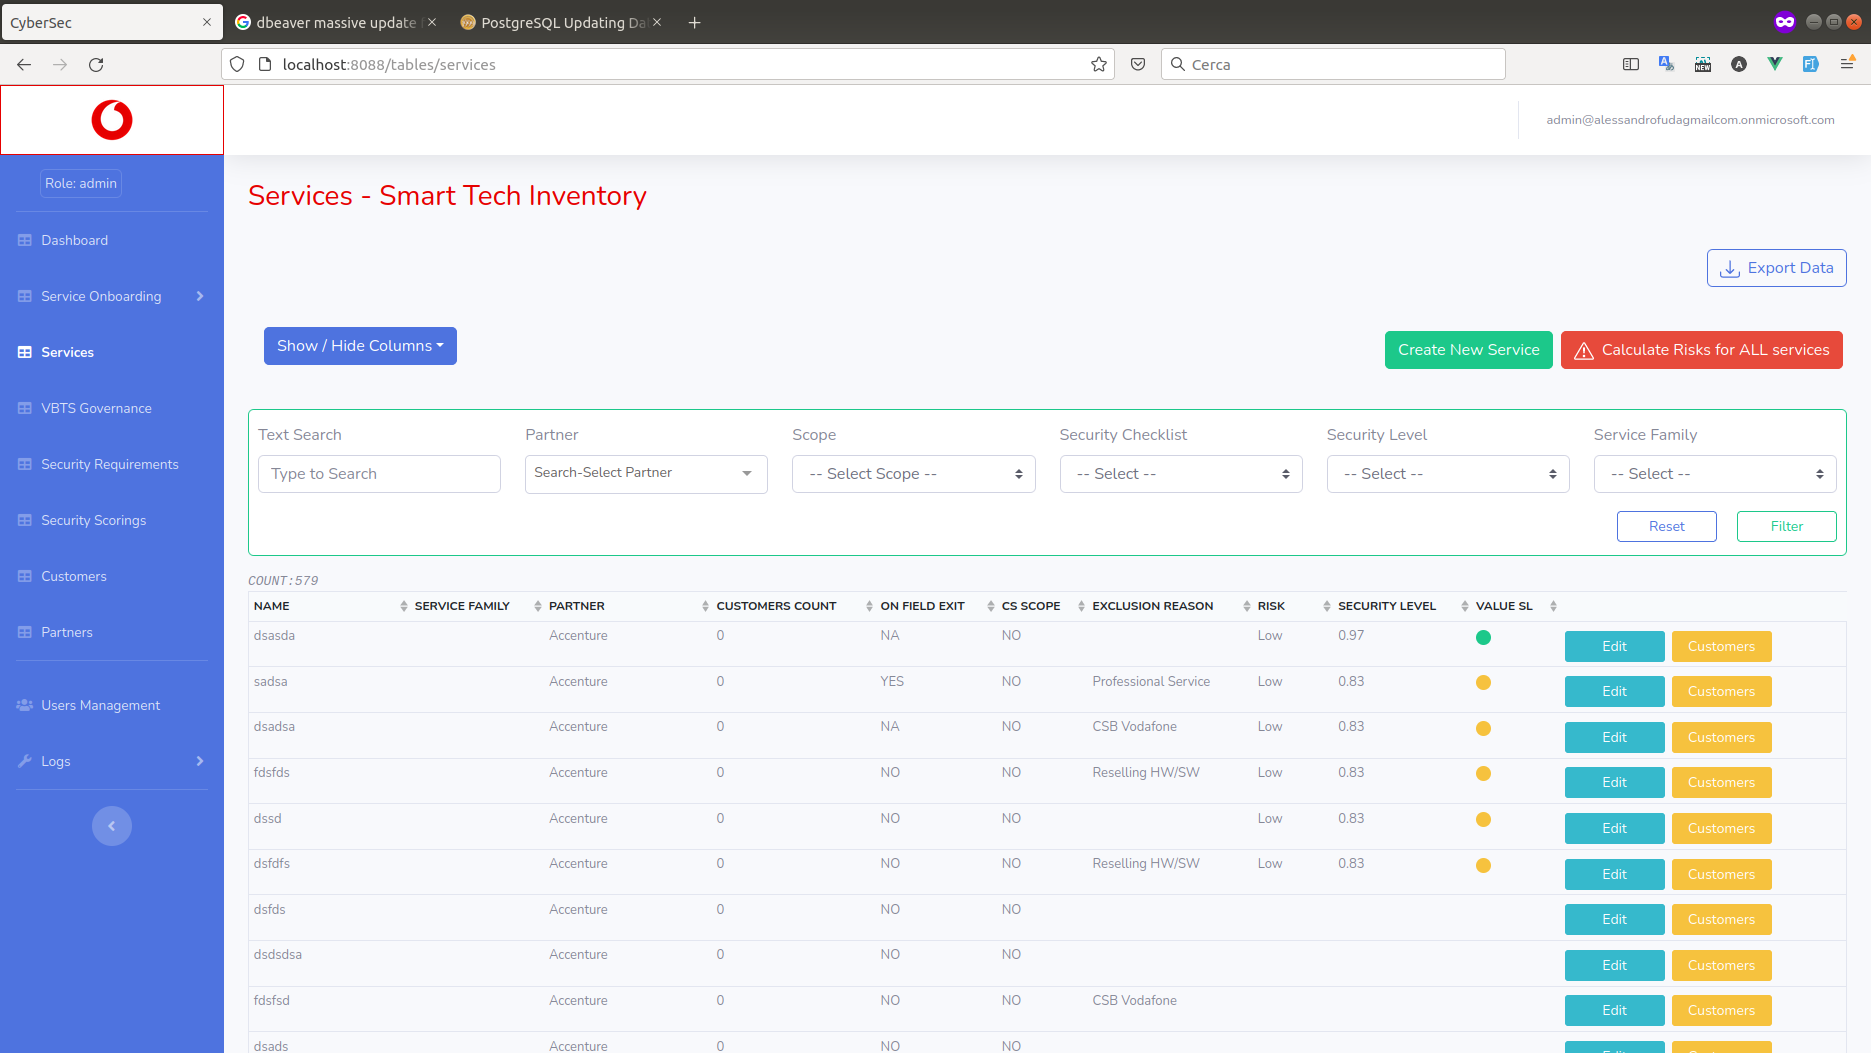
Task: Click the Pocket save icon
Action: (1138, 64)
